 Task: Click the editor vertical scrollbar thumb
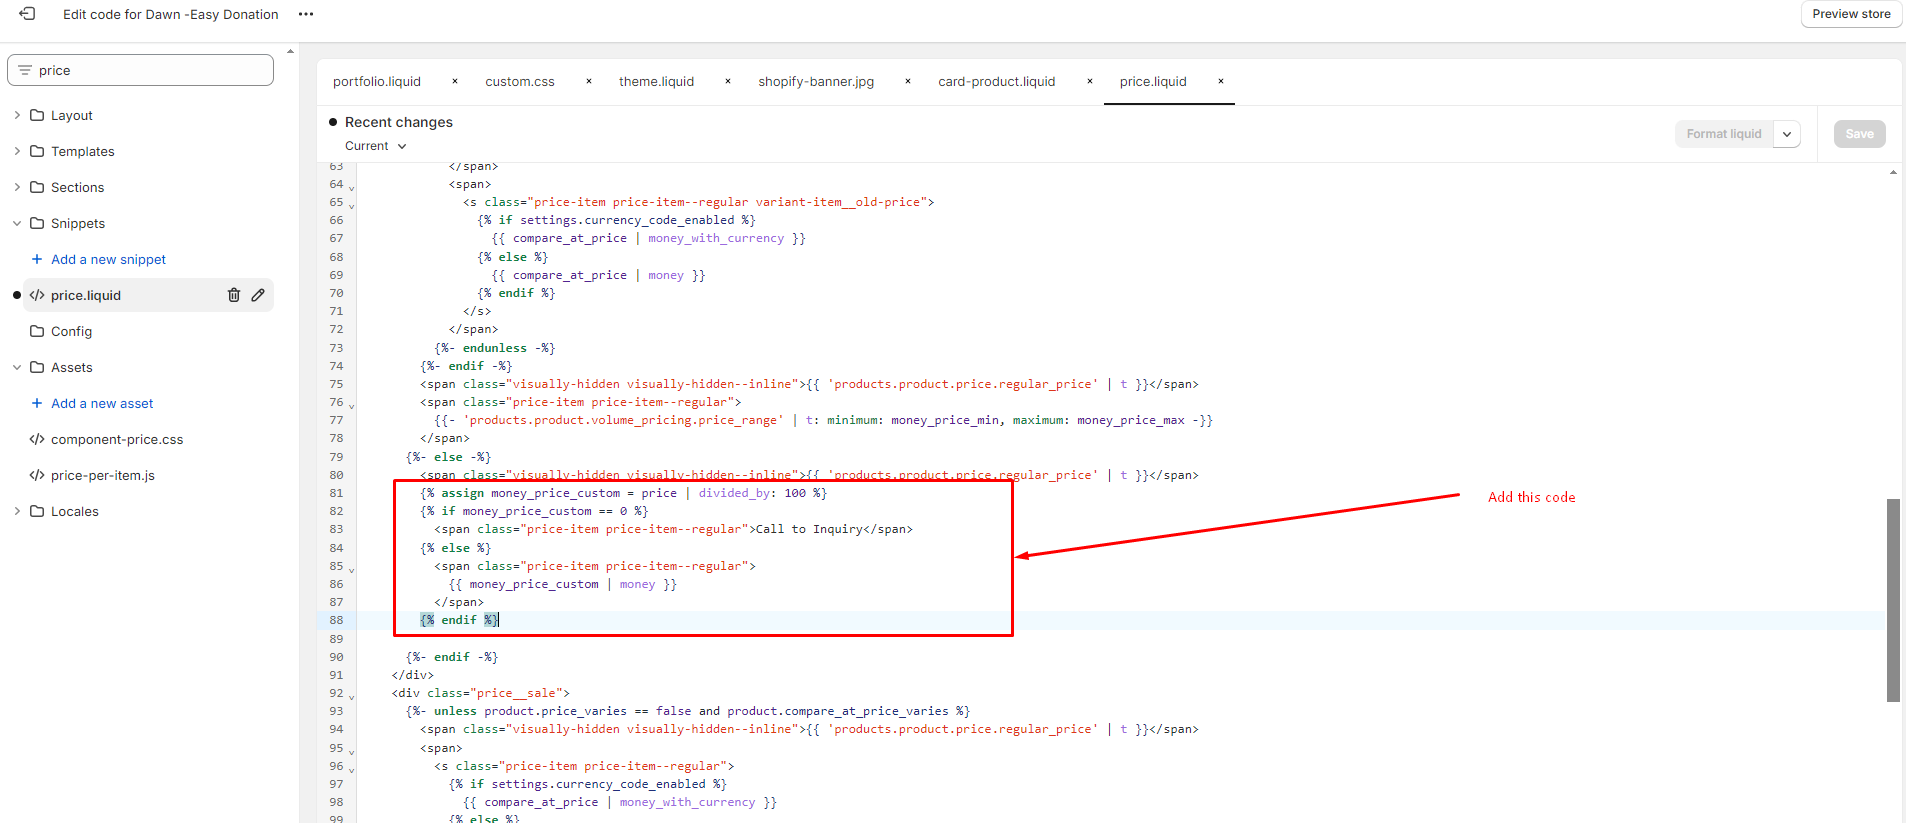1893,600
